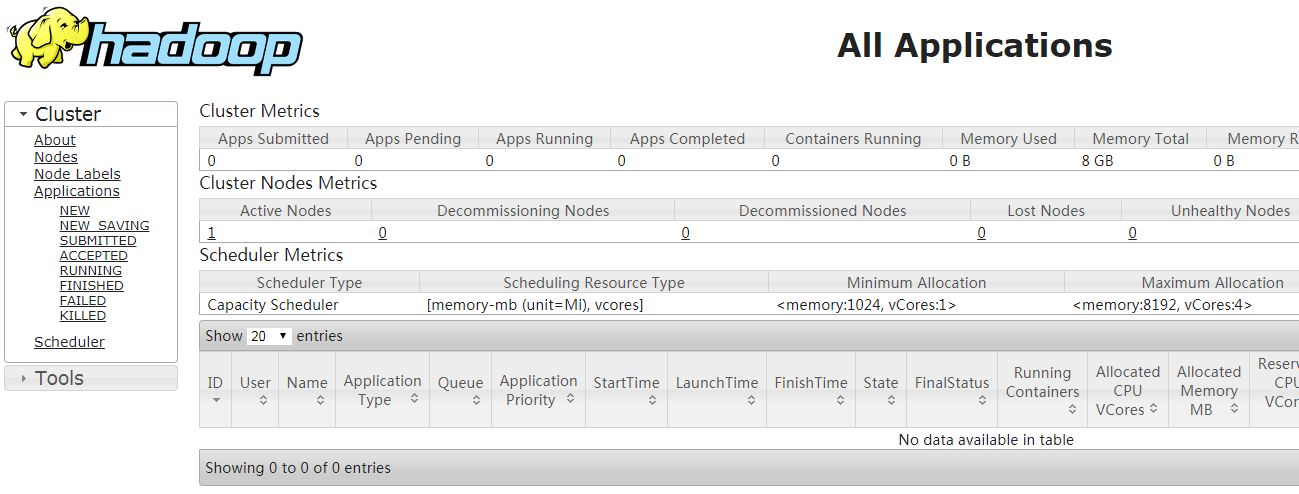This screenshot has width=1299, height=494.
Task: Open the About cluster link
Action: coord(55,140)
